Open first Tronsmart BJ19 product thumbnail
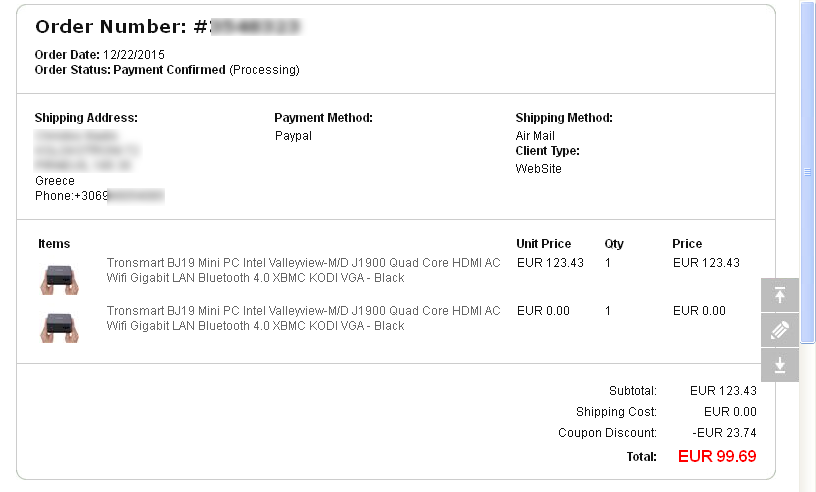816x492 pixels. [60, 280]
